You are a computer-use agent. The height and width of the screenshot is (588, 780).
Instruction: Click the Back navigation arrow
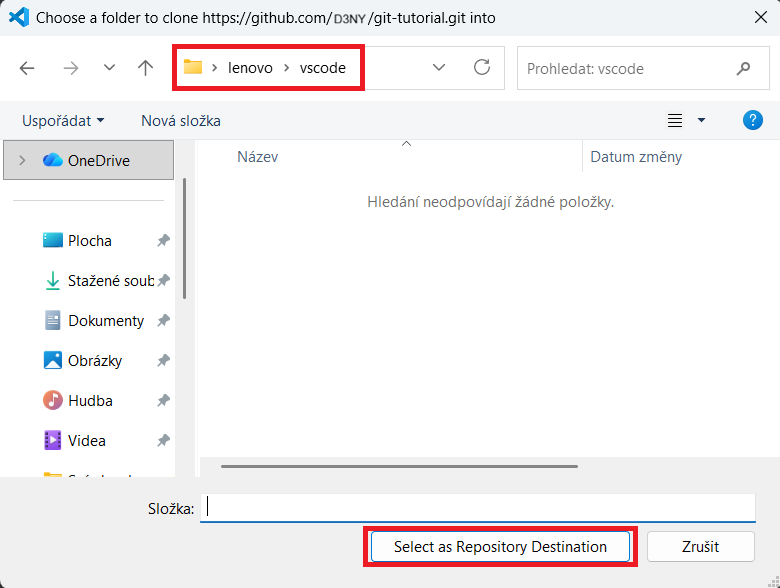(x=27, y=68)
